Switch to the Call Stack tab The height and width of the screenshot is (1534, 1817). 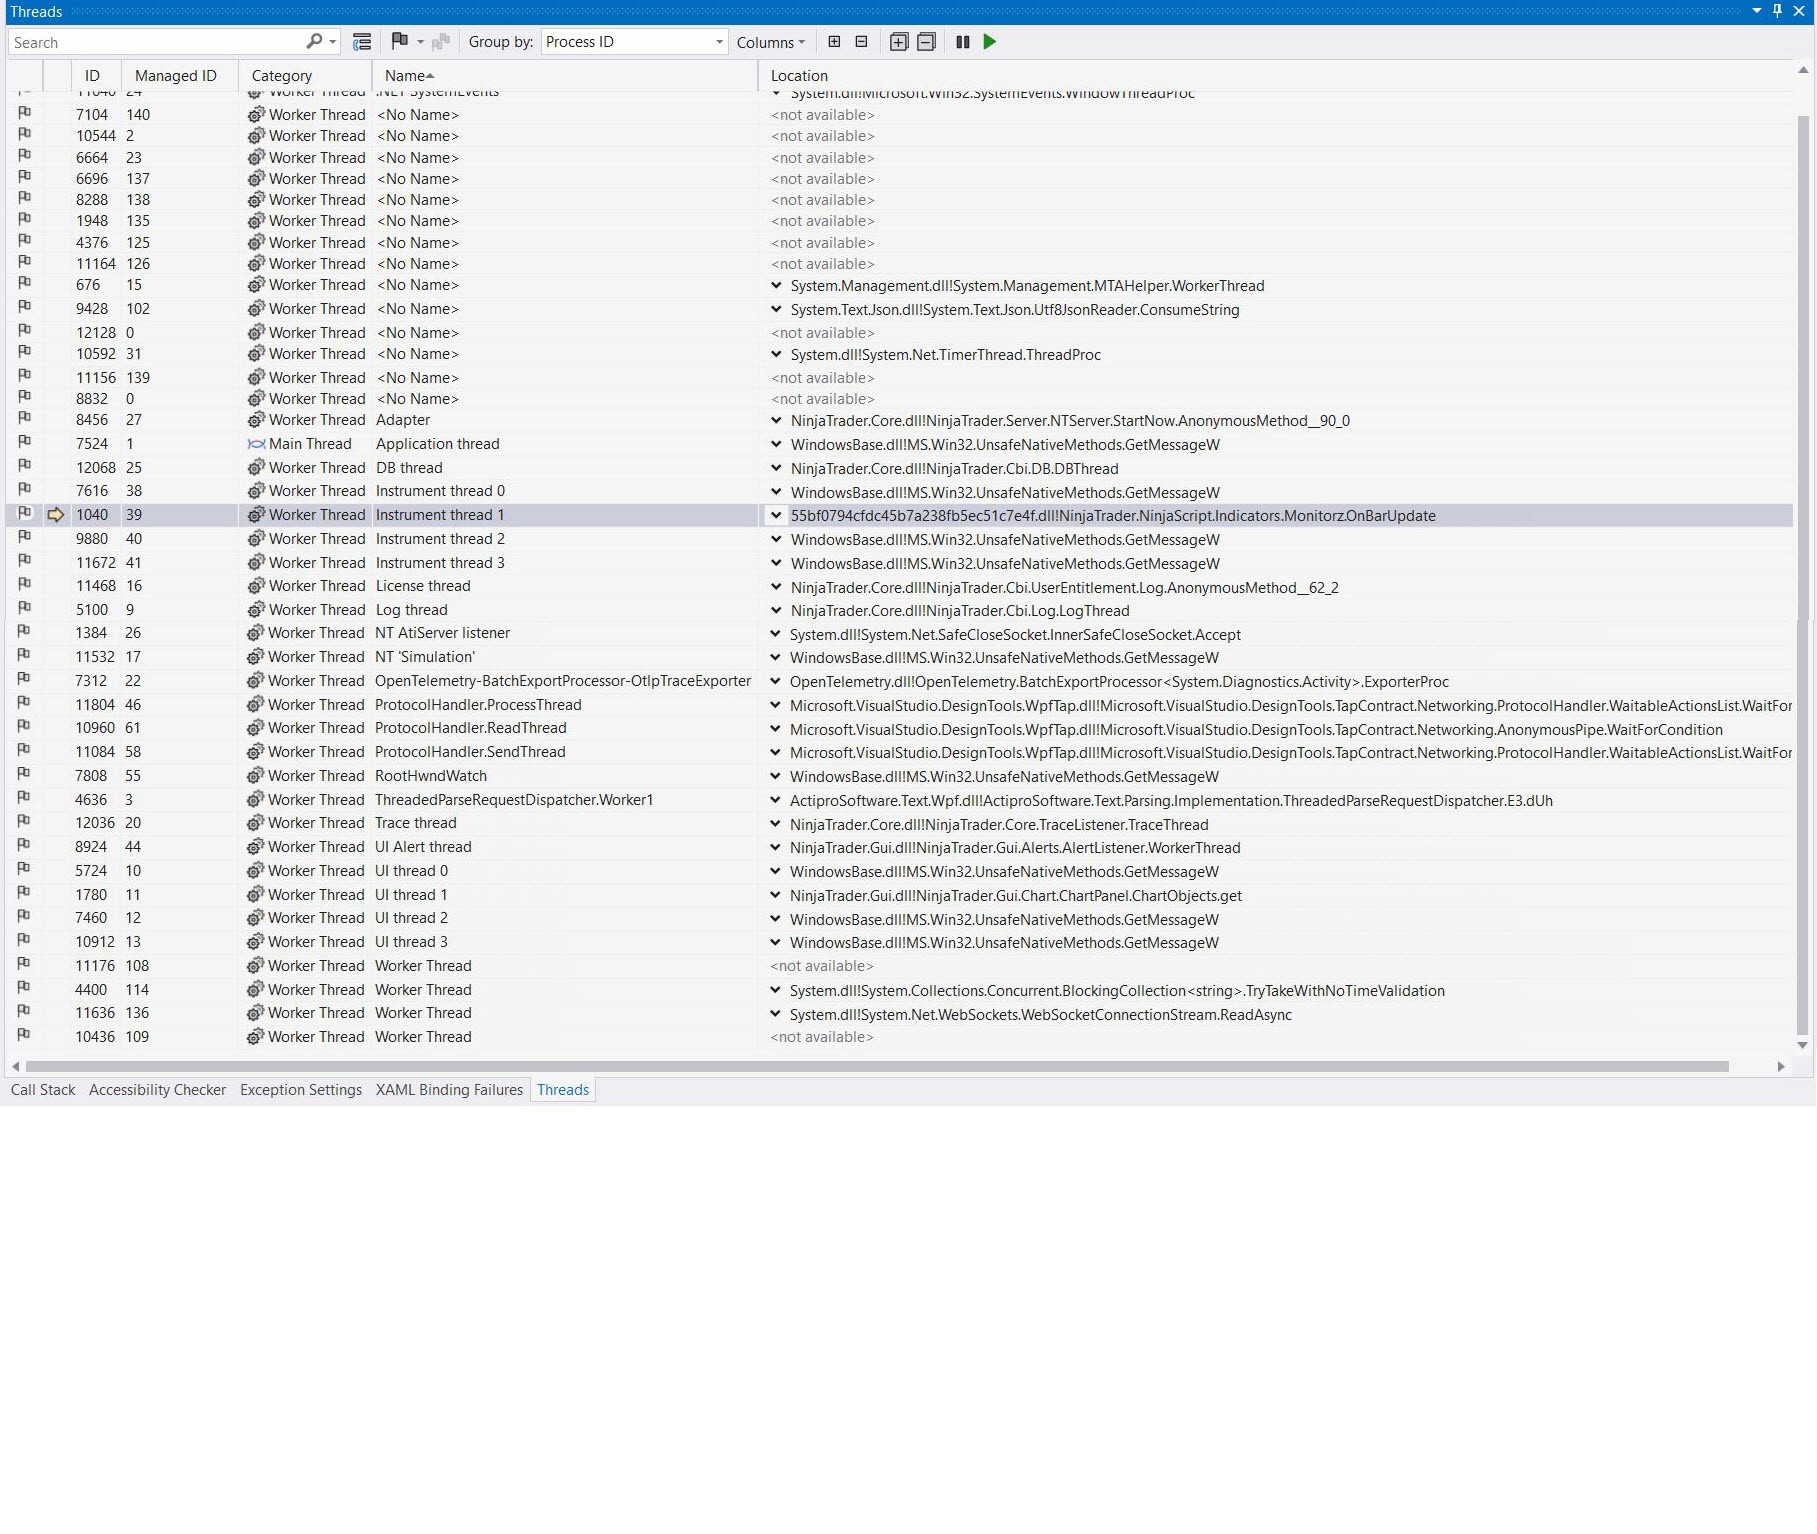[x=43, y=1090]
